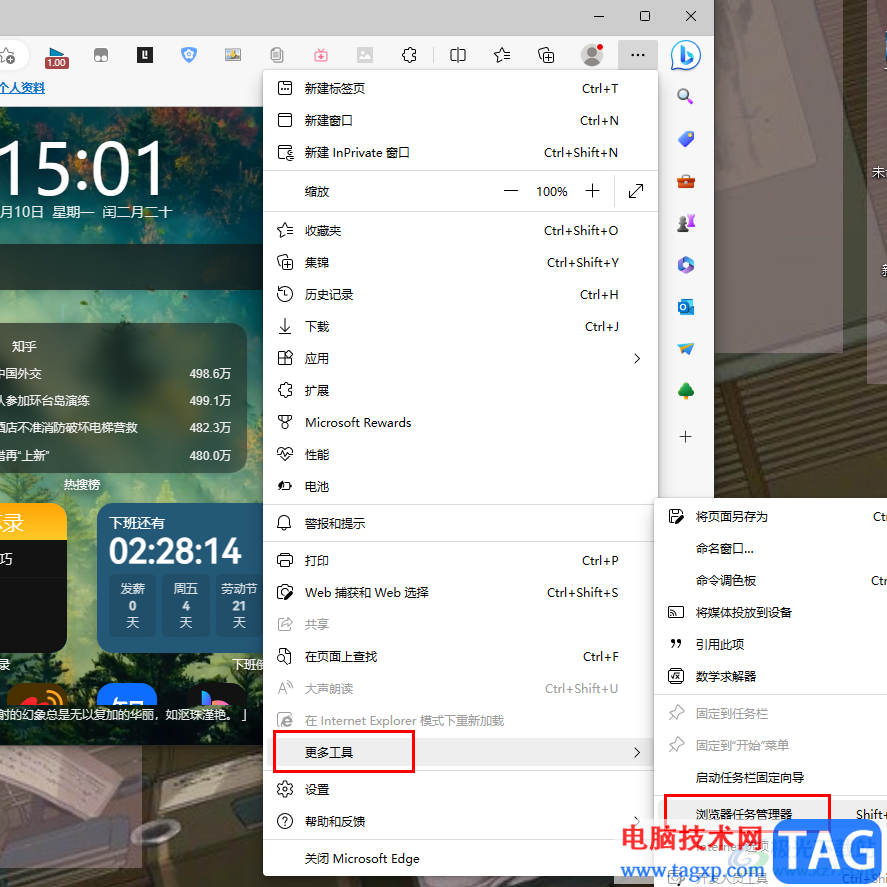Image resolution: width=887 pixels, height=887 pixels.
Task: Zoom out with the minus button
Action: (511, 191)
